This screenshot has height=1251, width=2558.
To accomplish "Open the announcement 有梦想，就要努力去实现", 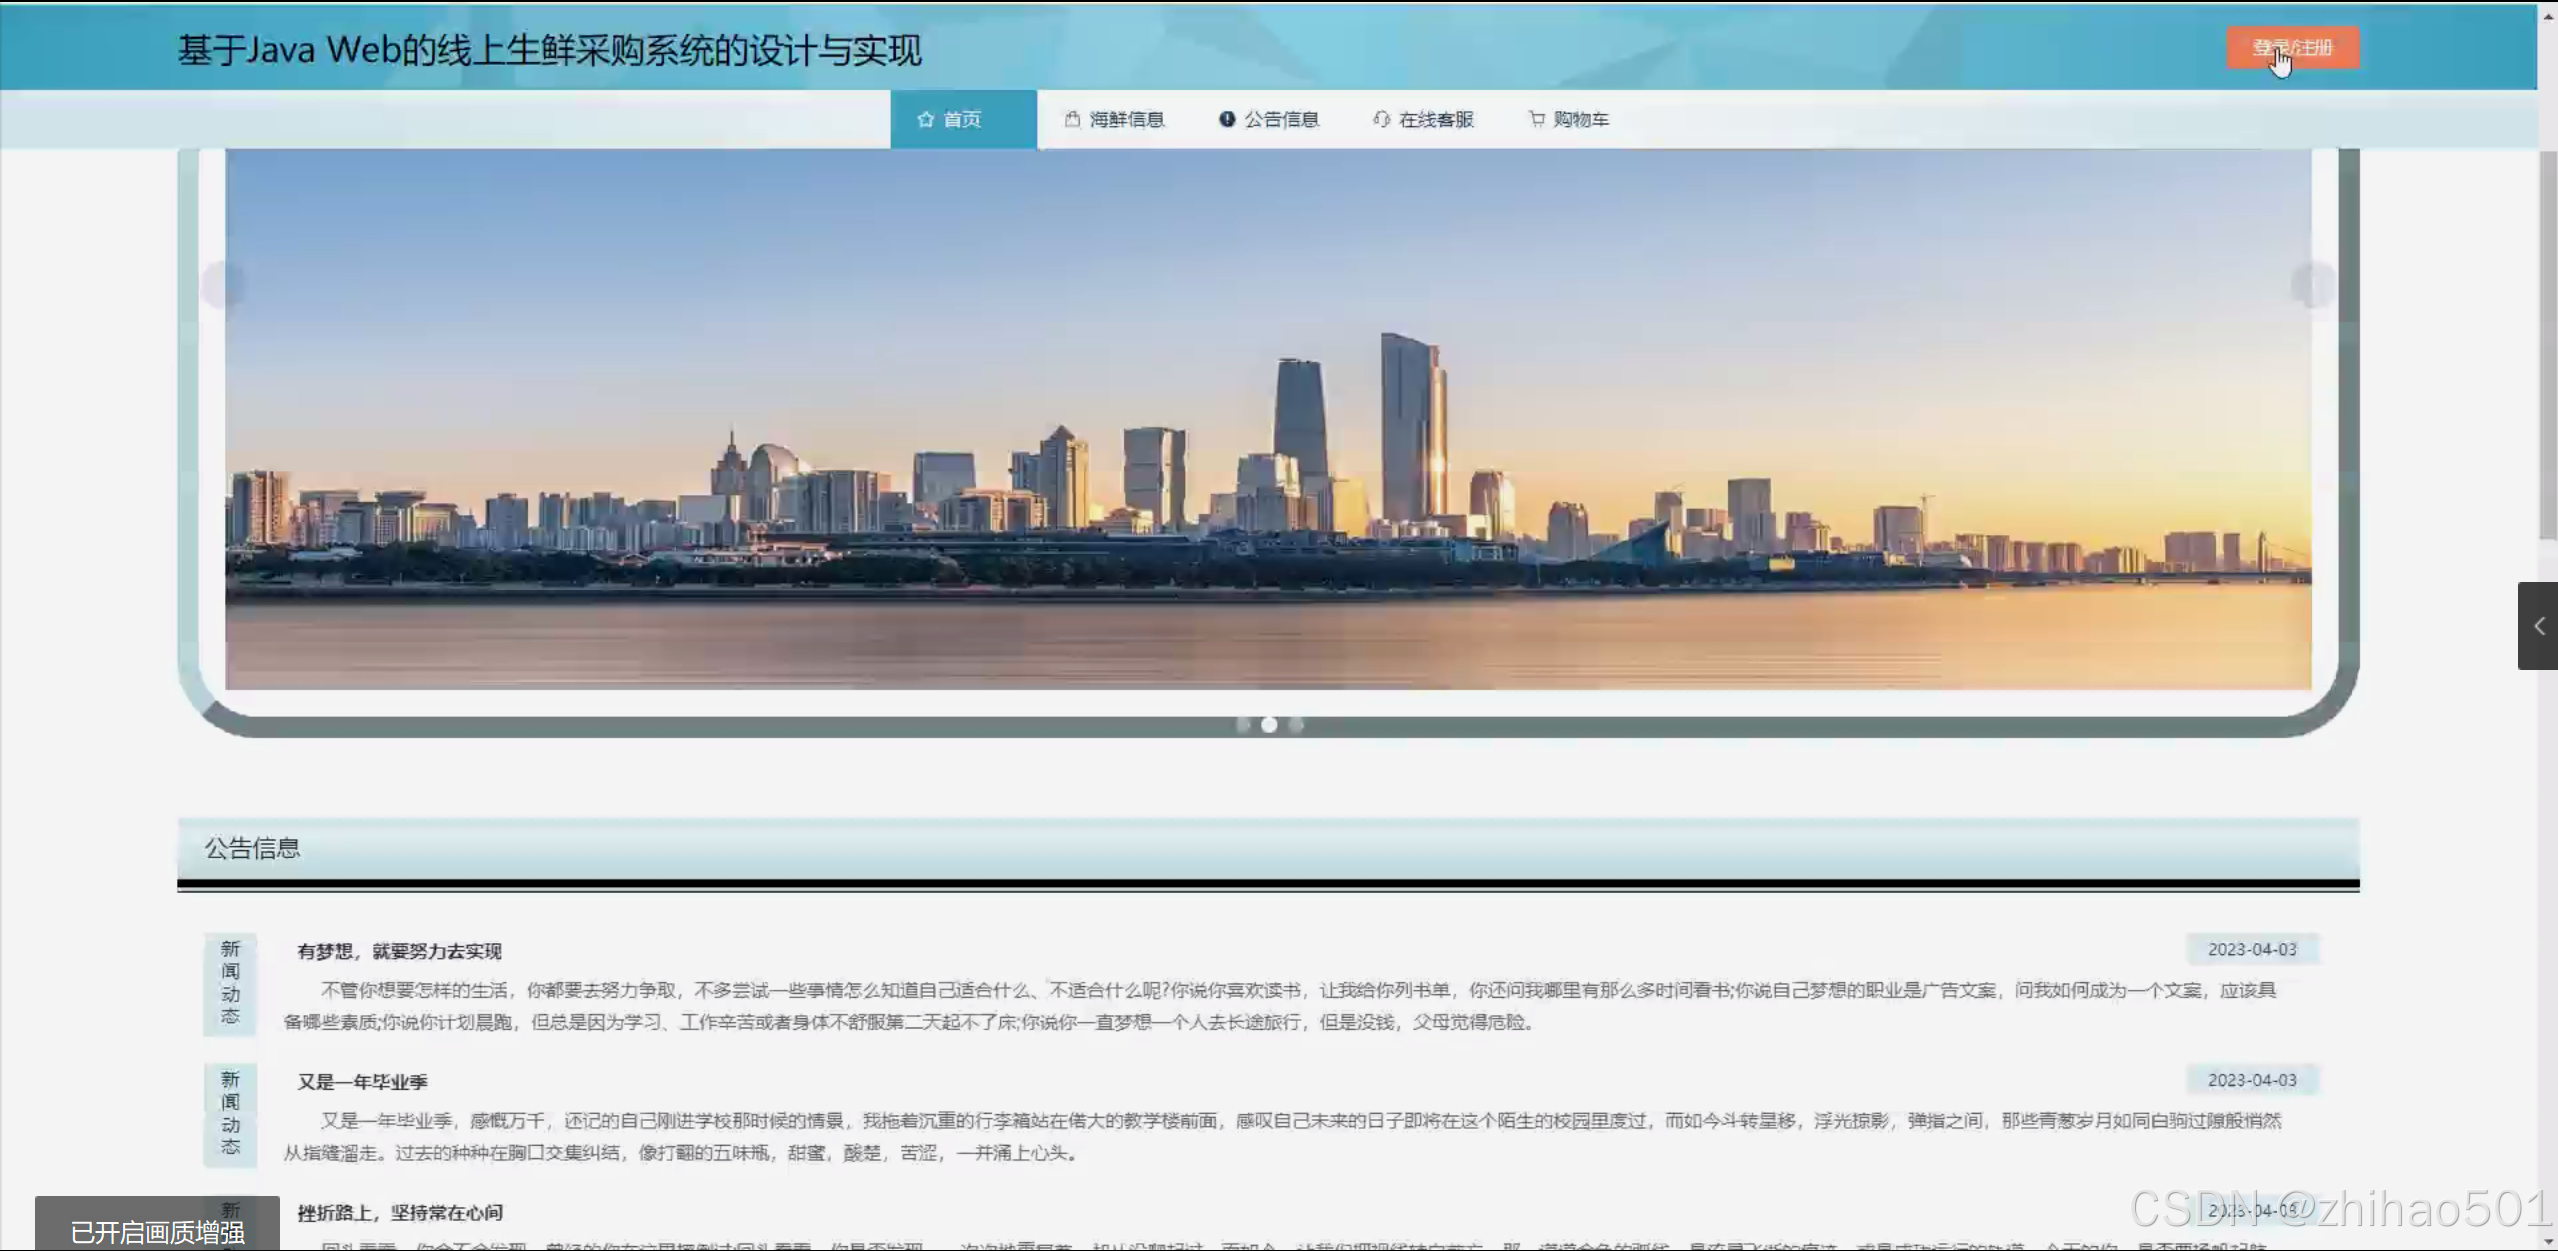I will click(x=401, y=951).
